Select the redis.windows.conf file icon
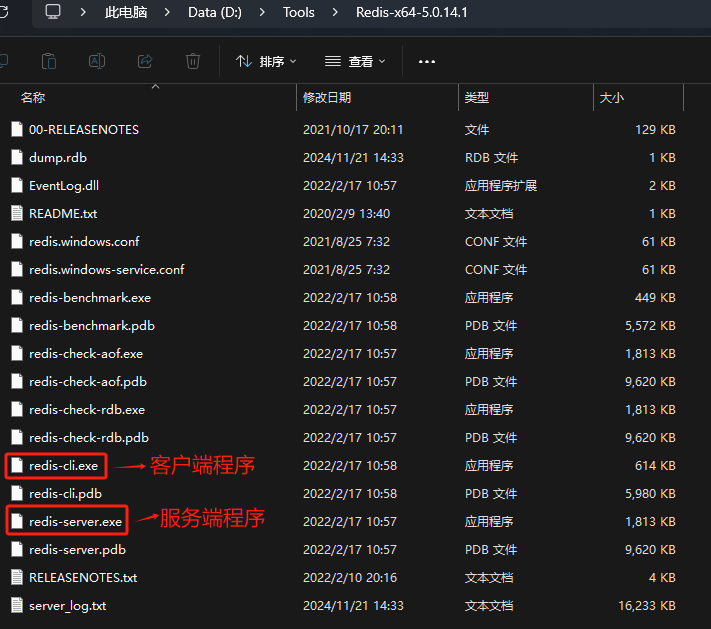Screen dimensions: 711x629 tap(17, 241)
